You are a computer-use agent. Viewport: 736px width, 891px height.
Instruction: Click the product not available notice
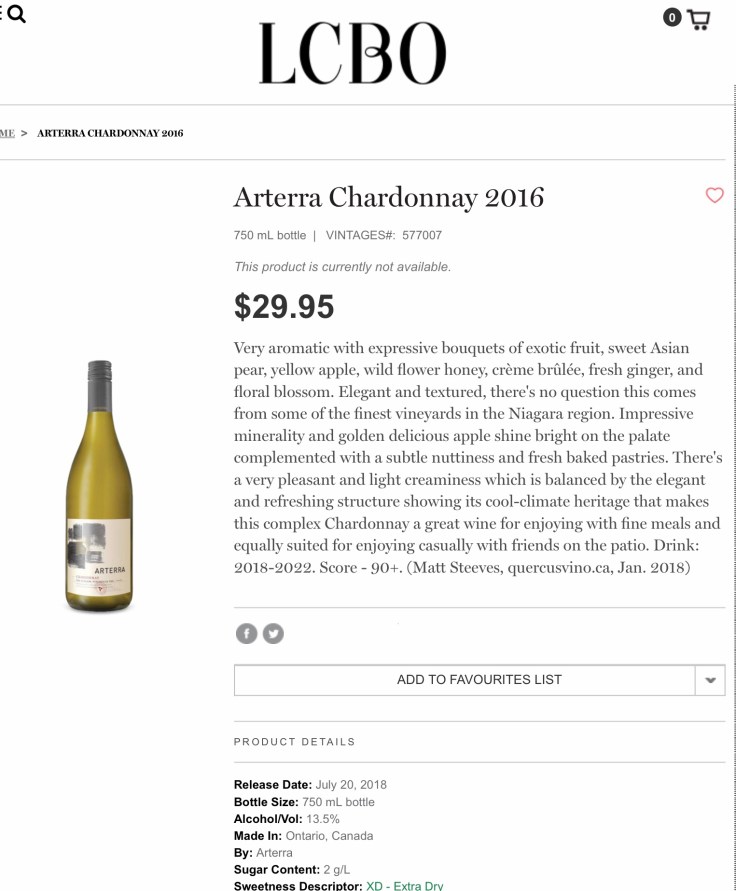coord(342,267)
